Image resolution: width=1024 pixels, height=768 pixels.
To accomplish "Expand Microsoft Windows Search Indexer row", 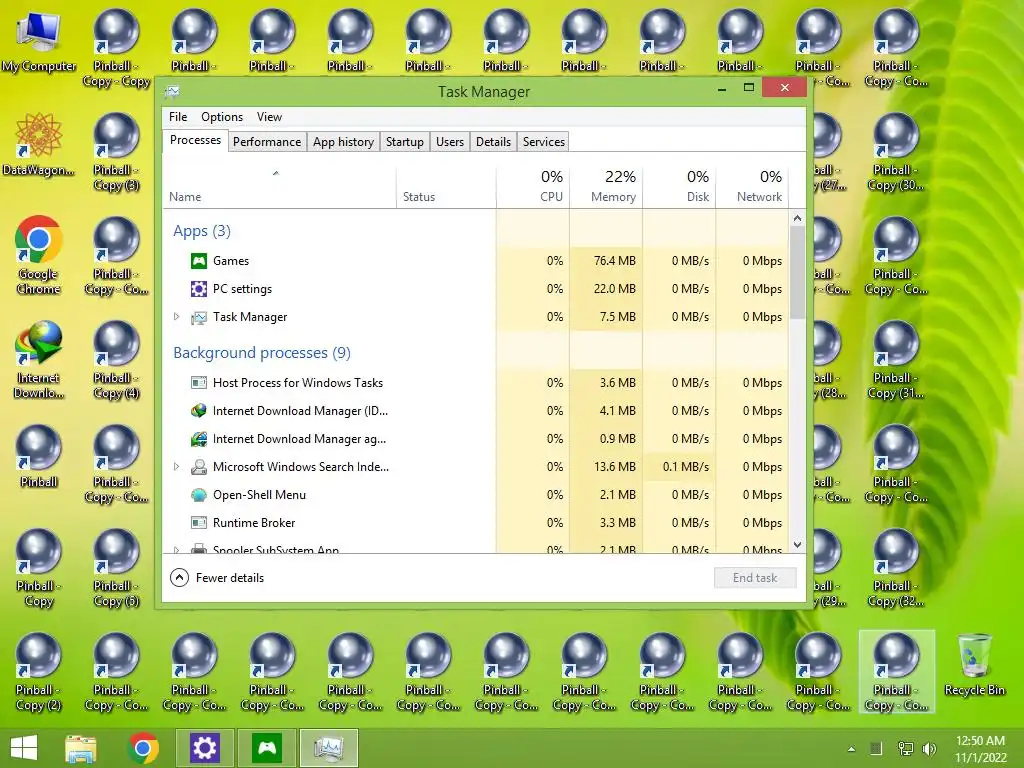I will coord(176,466).
